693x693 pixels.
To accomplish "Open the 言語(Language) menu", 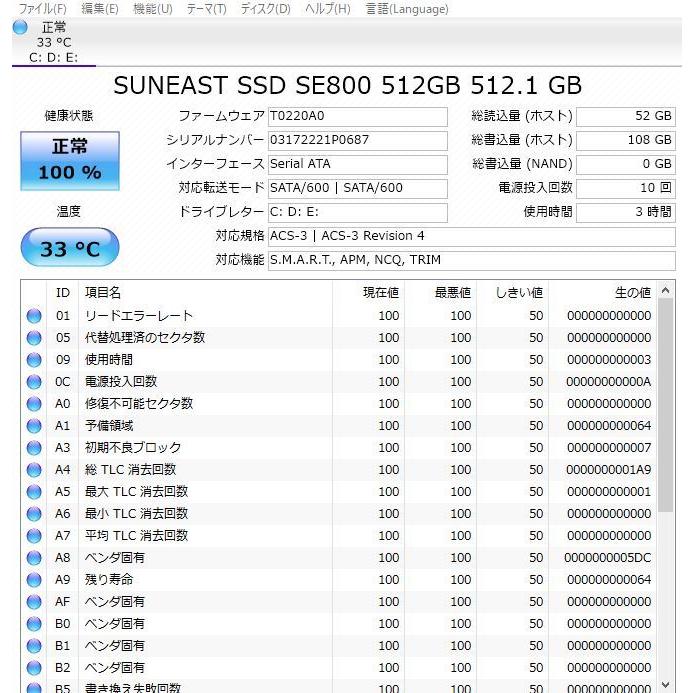I will 407,8.
